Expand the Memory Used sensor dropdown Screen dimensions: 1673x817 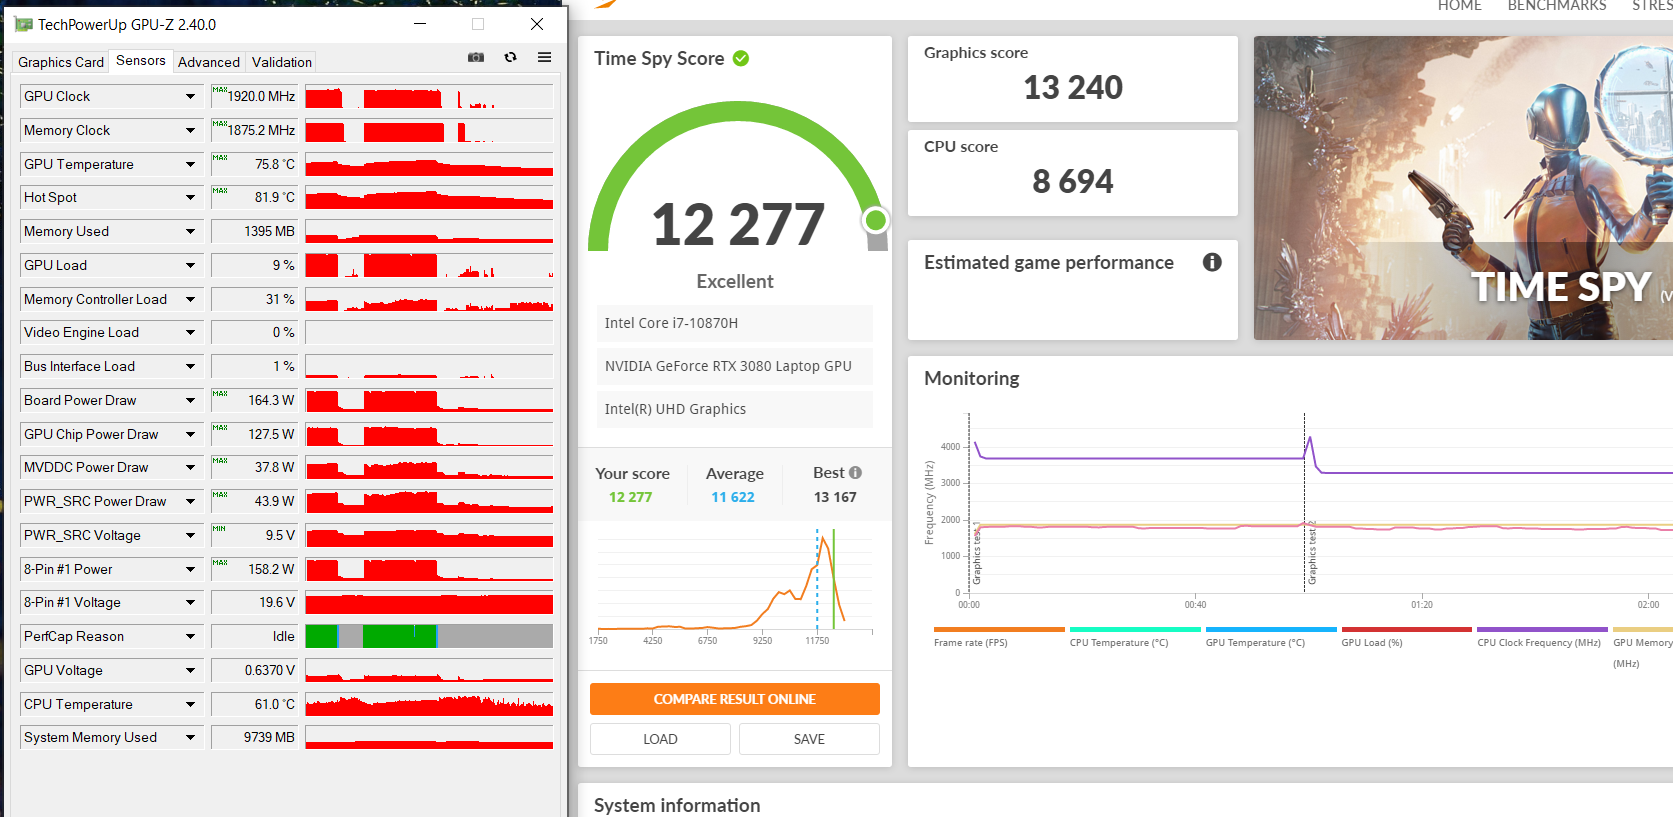tap(190, 231)
